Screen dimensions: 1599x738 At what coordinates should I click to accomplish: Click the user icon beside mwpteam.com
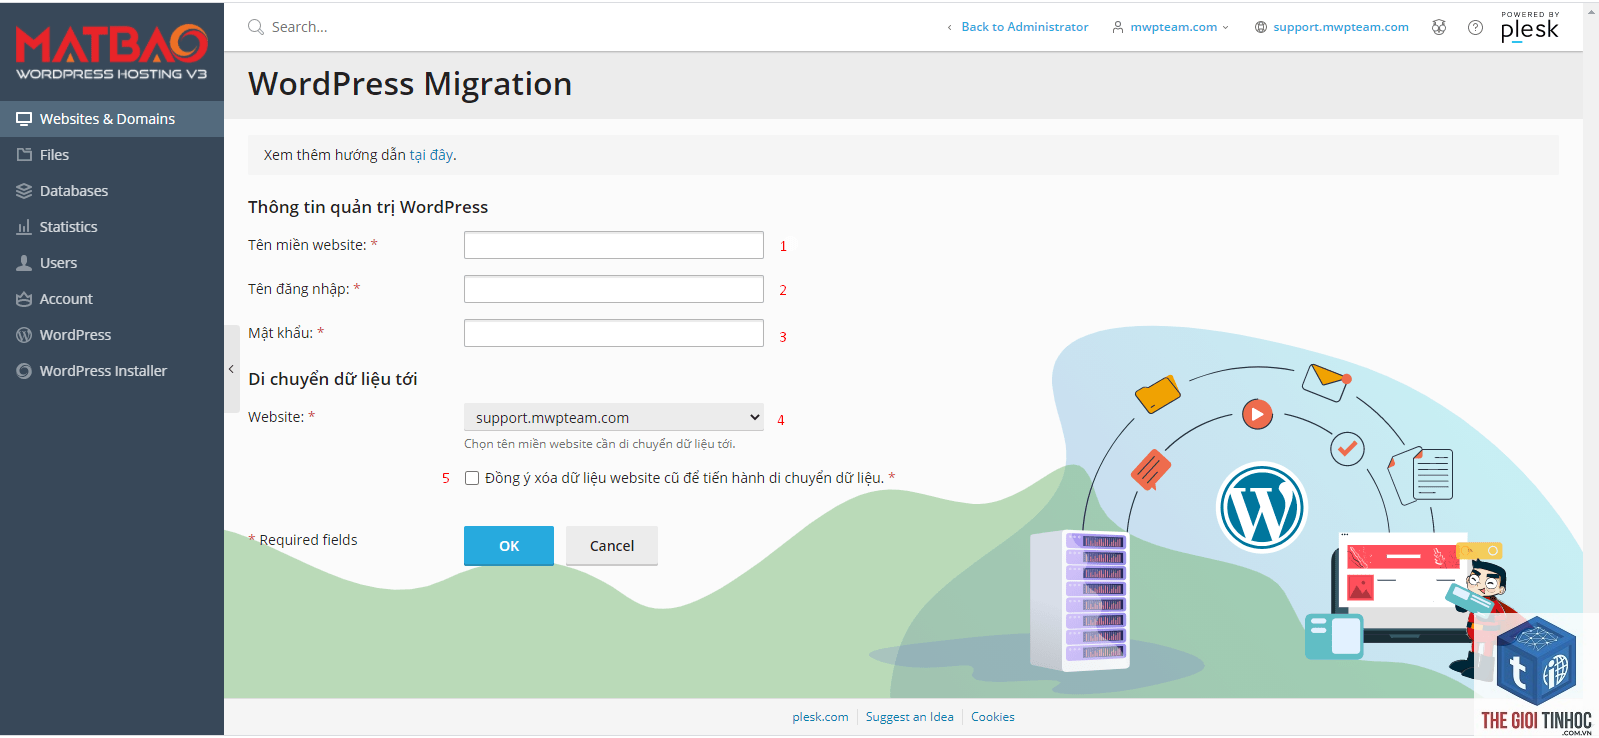[1118, 27]
